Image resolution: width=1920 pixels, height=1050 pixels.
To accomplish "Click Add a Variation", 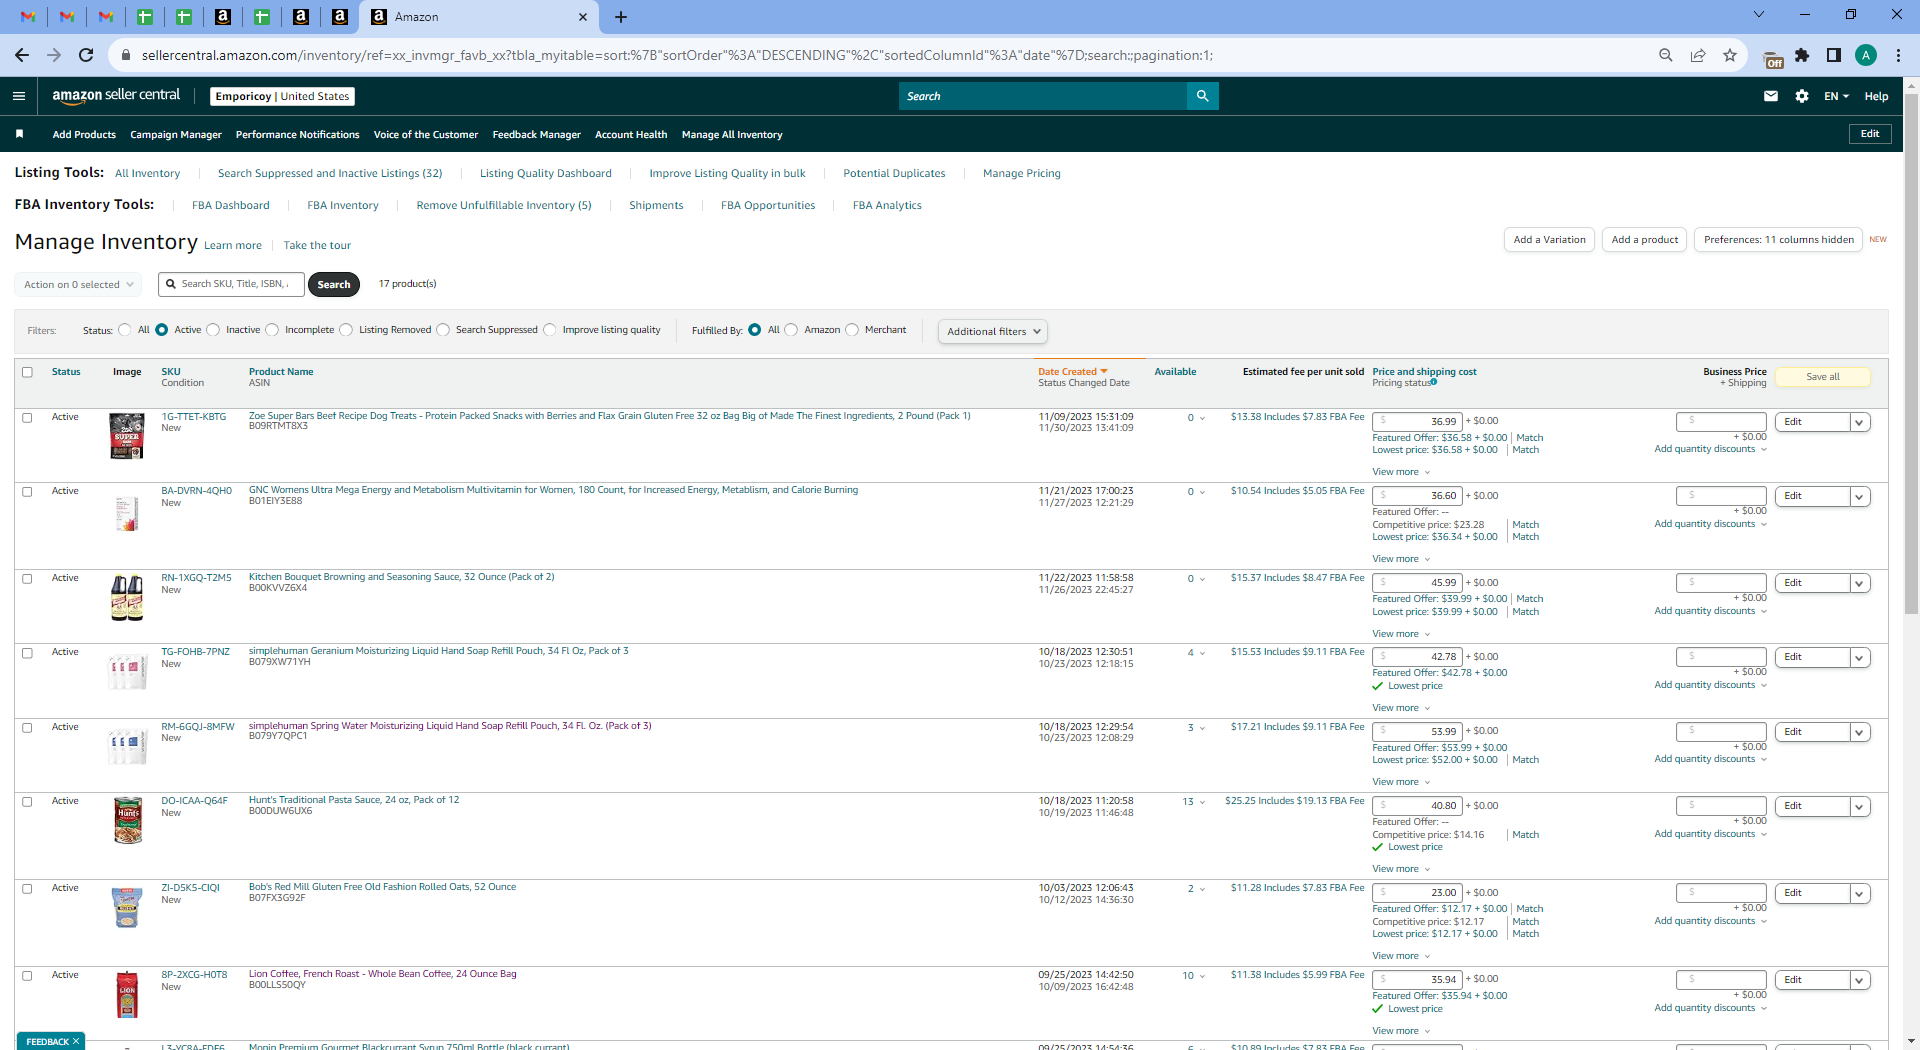I will [1549, 240].
